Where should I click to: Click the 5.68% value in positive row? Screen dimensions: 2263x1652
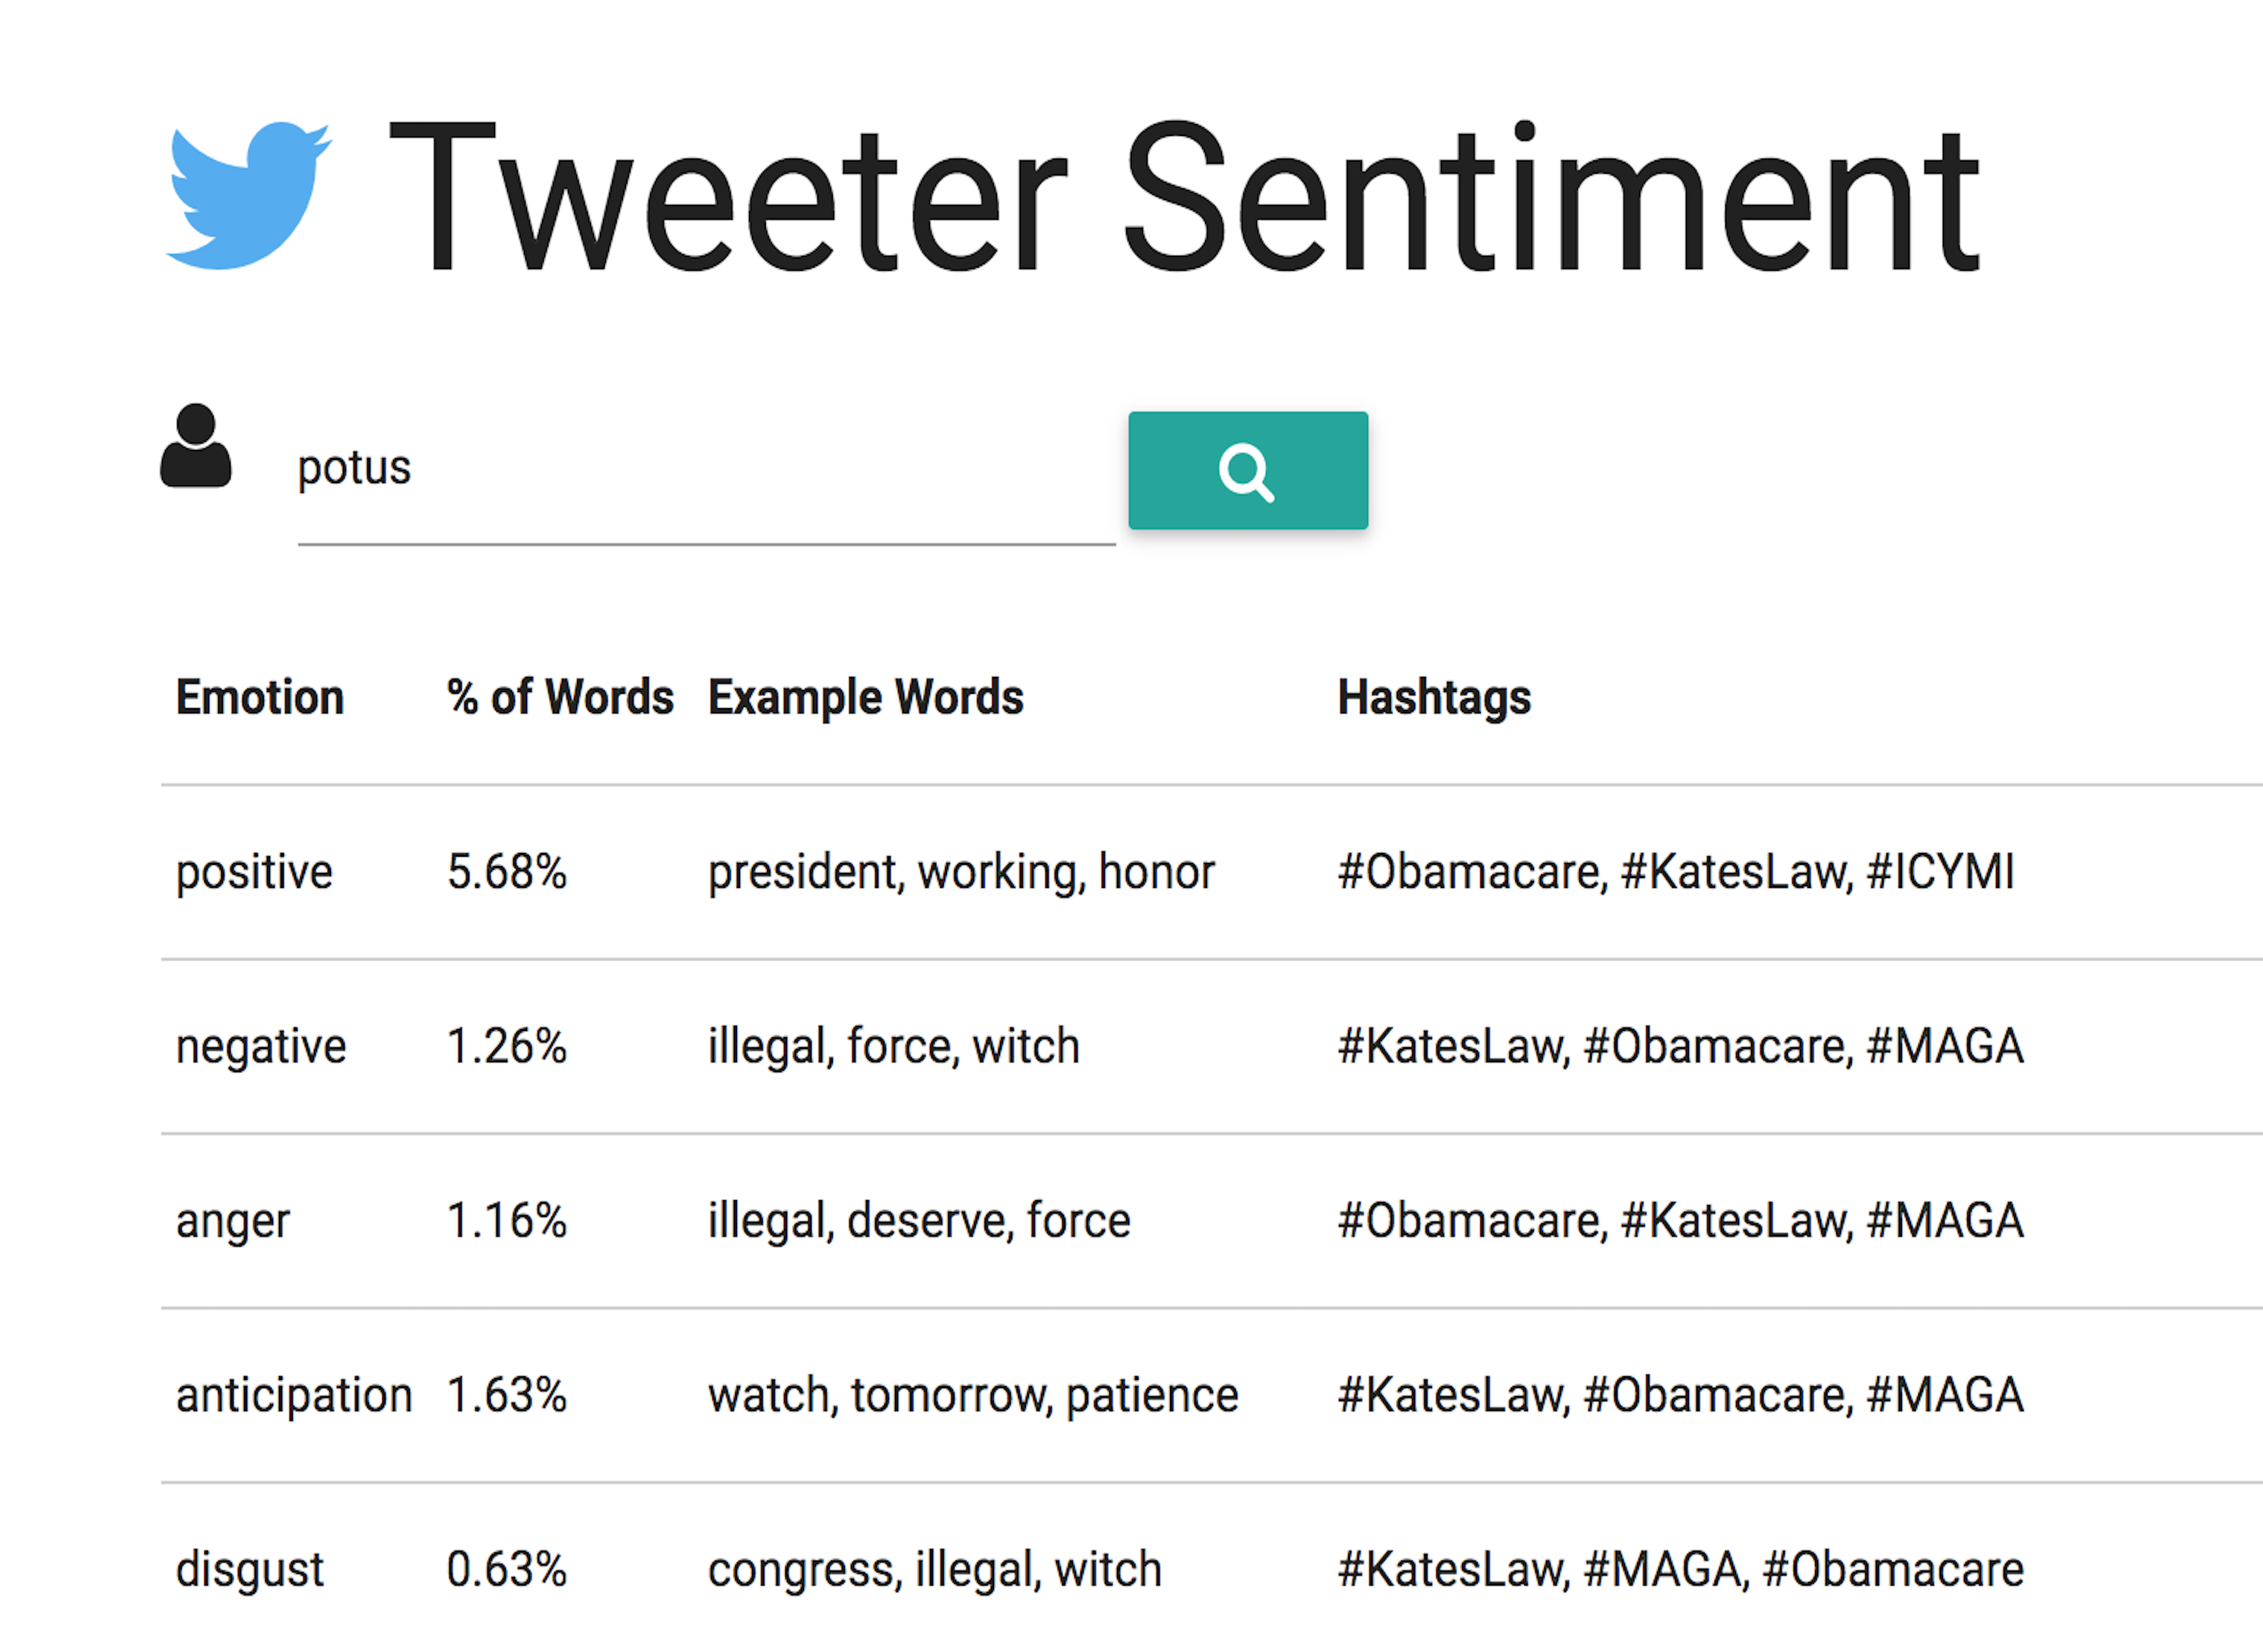507,872
